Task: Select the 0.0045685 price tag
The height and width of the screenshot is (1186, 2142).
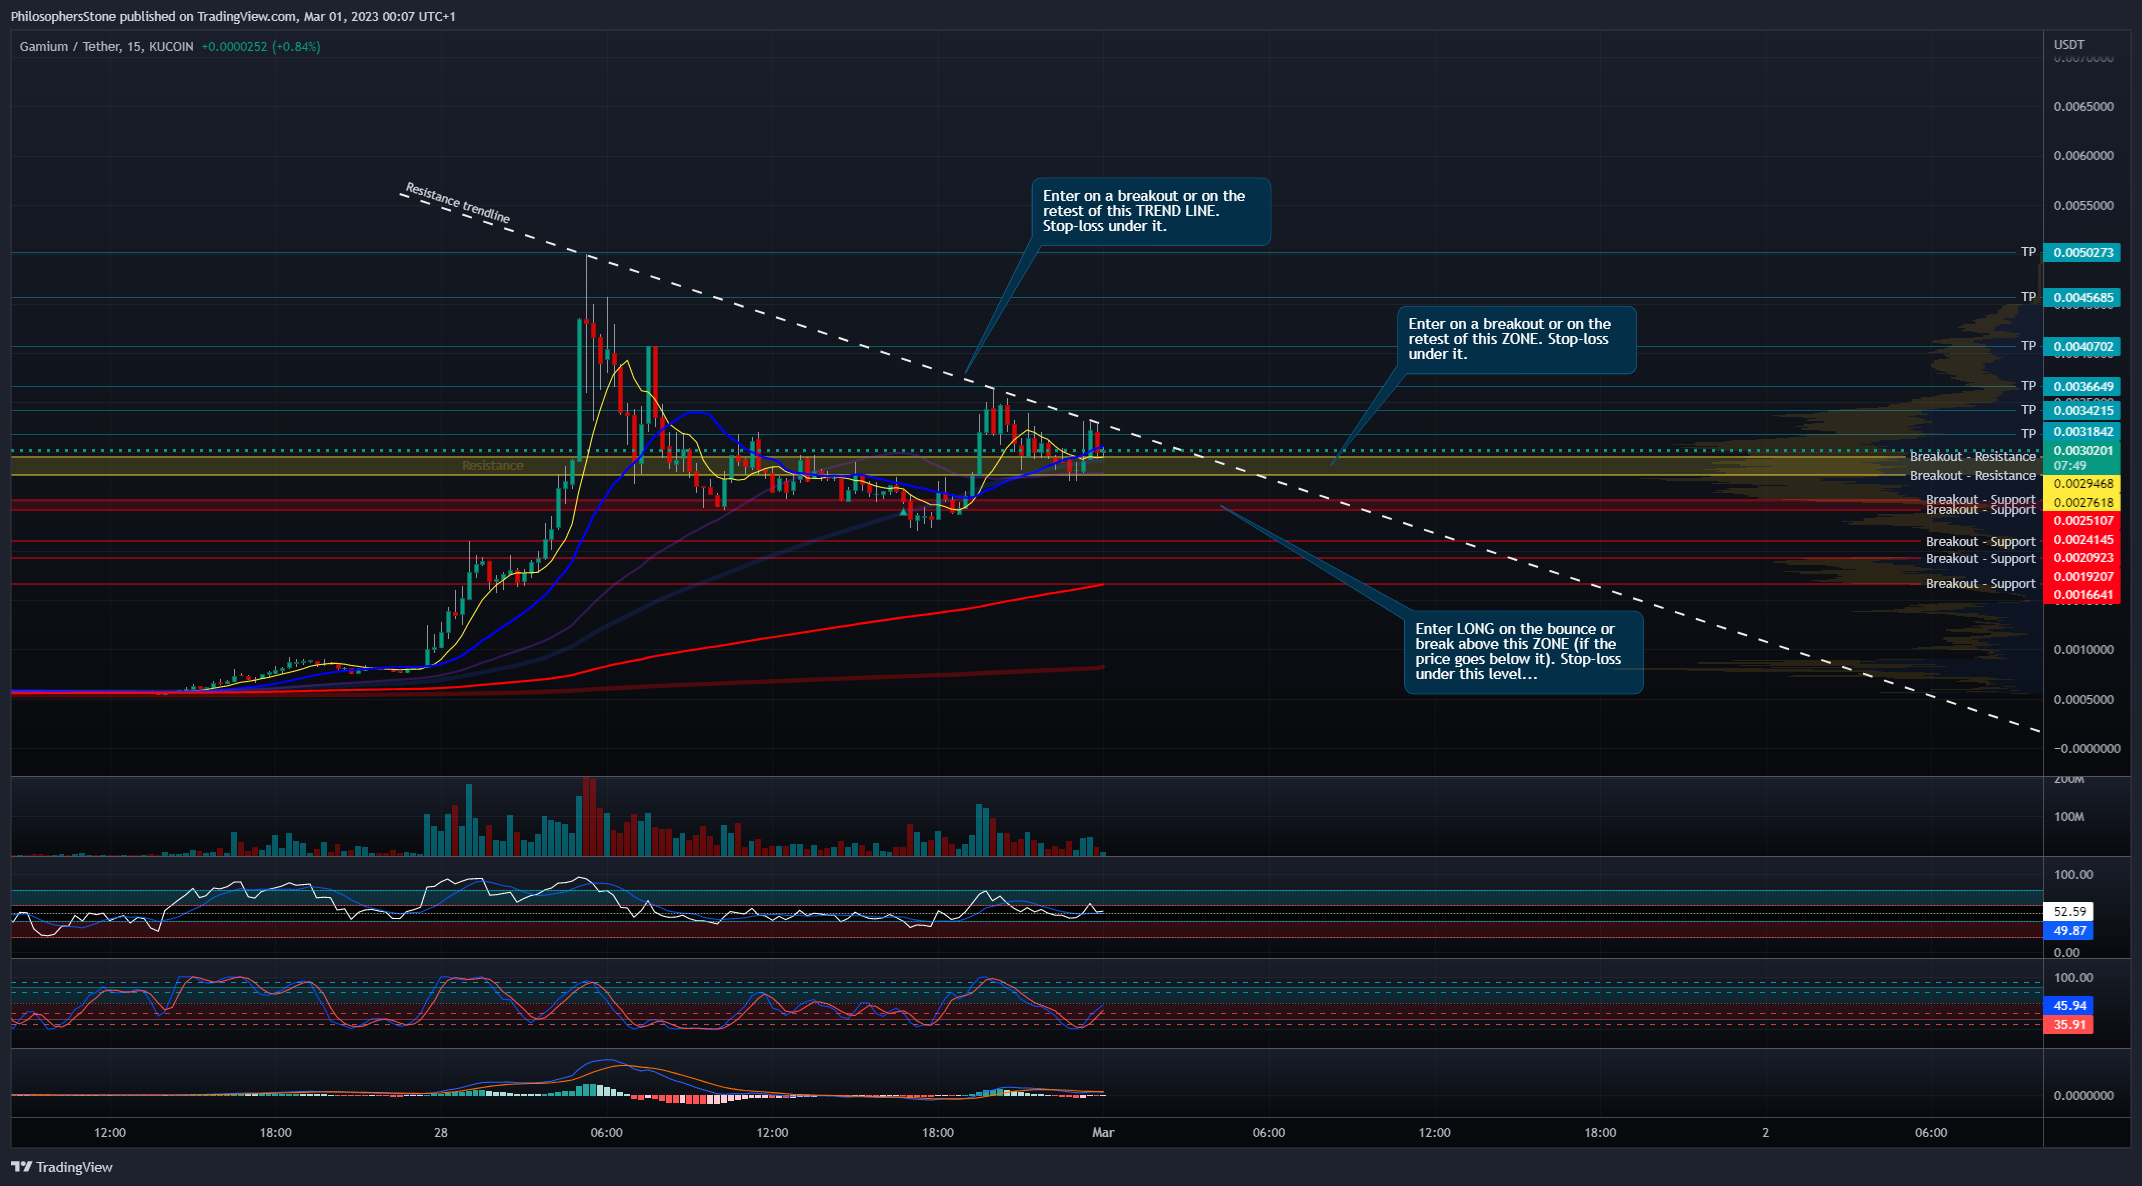Action: [x=2083, y=297]
